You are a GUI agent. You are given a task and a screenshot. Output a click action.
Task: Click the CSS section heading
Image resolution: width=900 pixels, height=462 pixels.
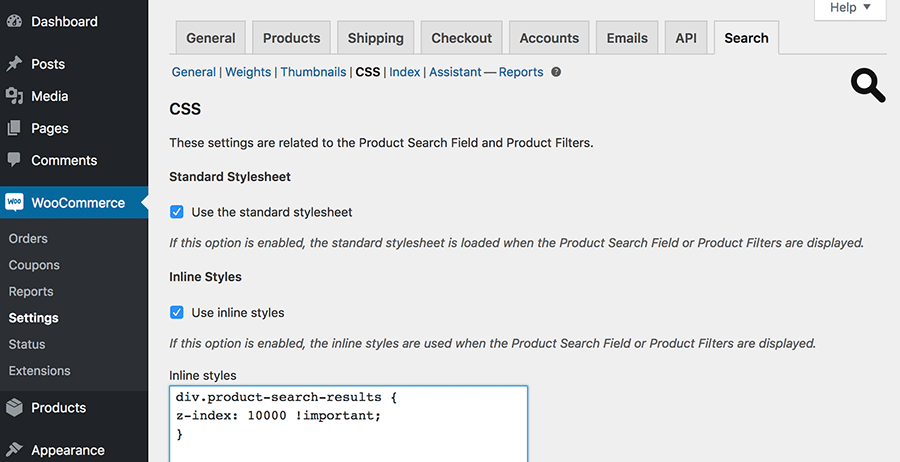coord(185,109)
